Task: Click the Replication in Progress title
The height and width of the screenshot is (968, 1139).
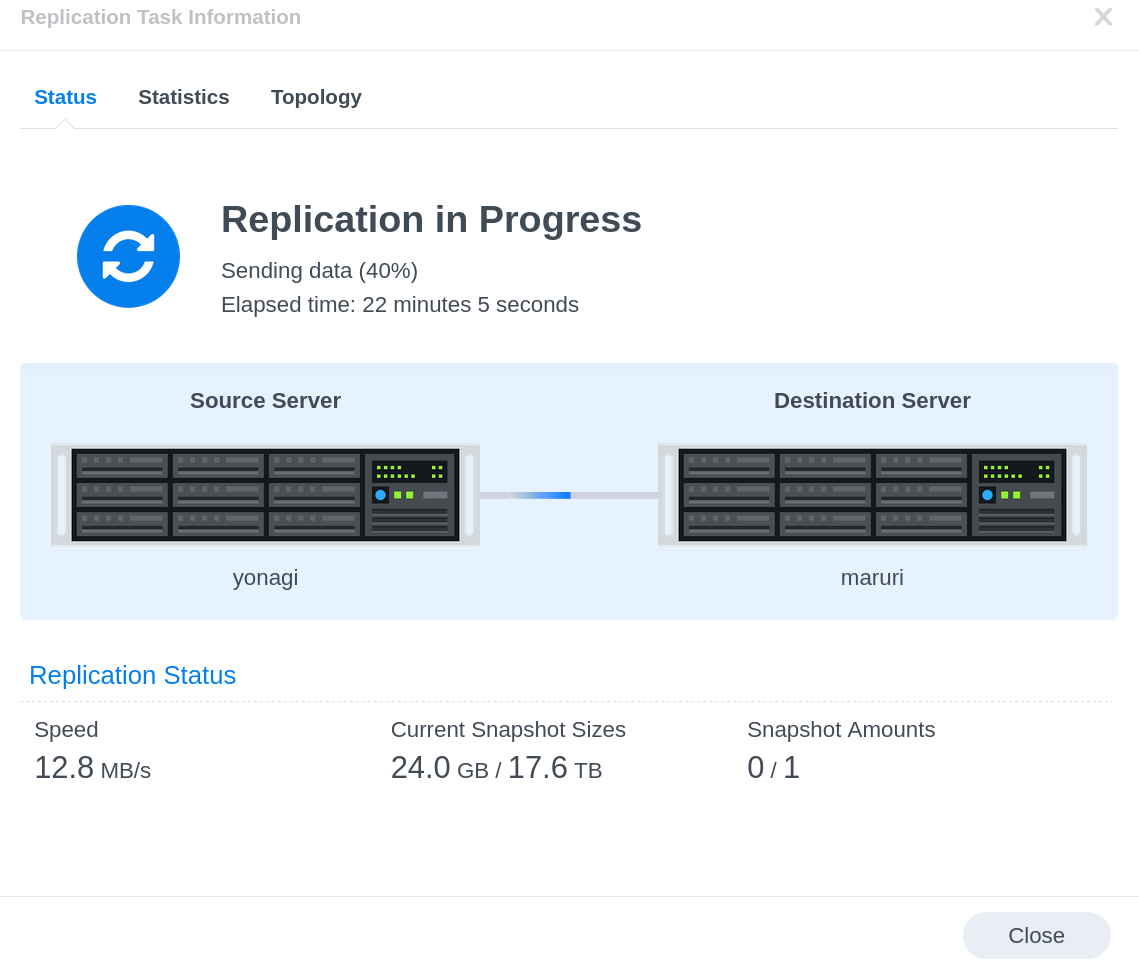Action: 431,219
